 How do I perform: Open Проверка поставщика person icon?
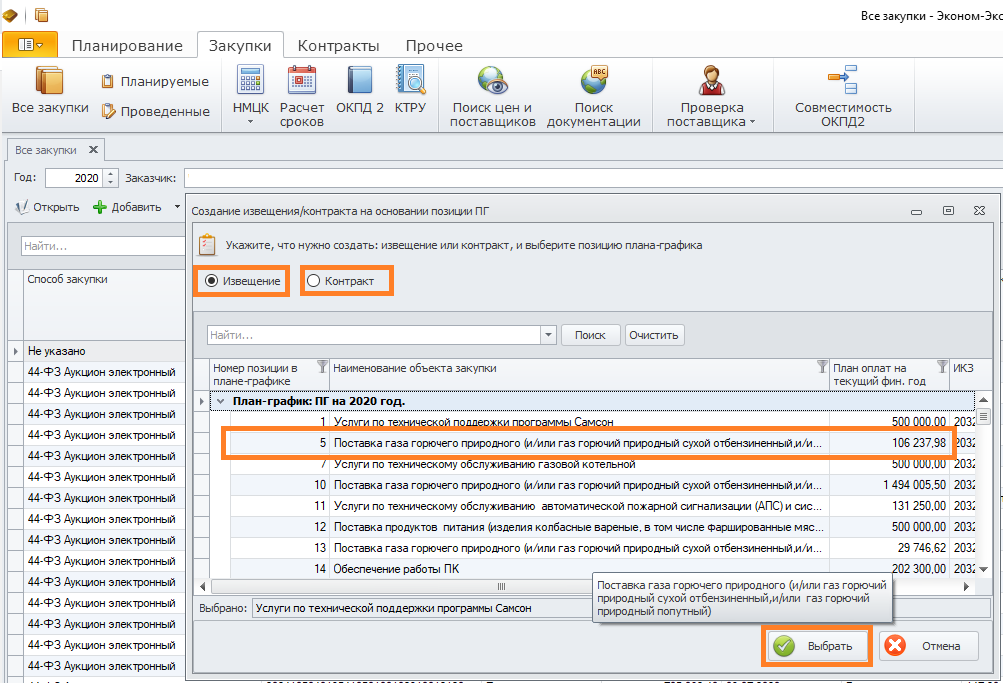(x=711, y=81)
